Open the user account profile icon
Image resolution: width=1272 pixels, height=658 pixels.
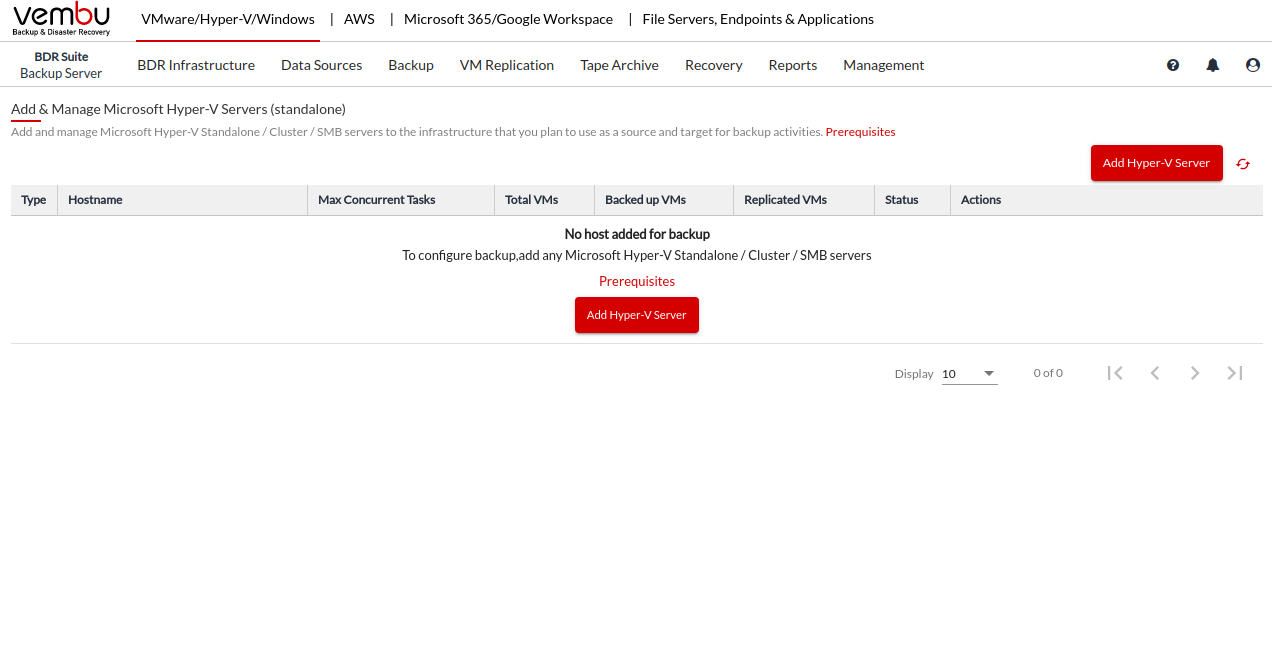[1253, 65]
